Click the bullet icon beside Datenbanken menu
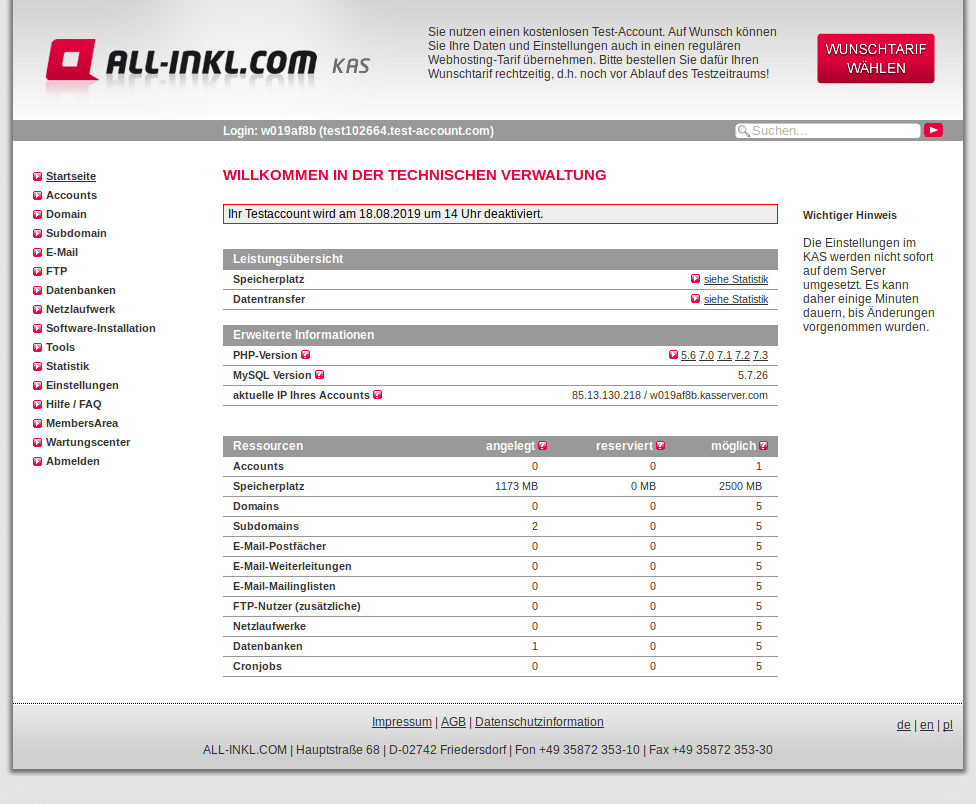The height and width of the screenshot is (804, 976). (x=37, y=291)
